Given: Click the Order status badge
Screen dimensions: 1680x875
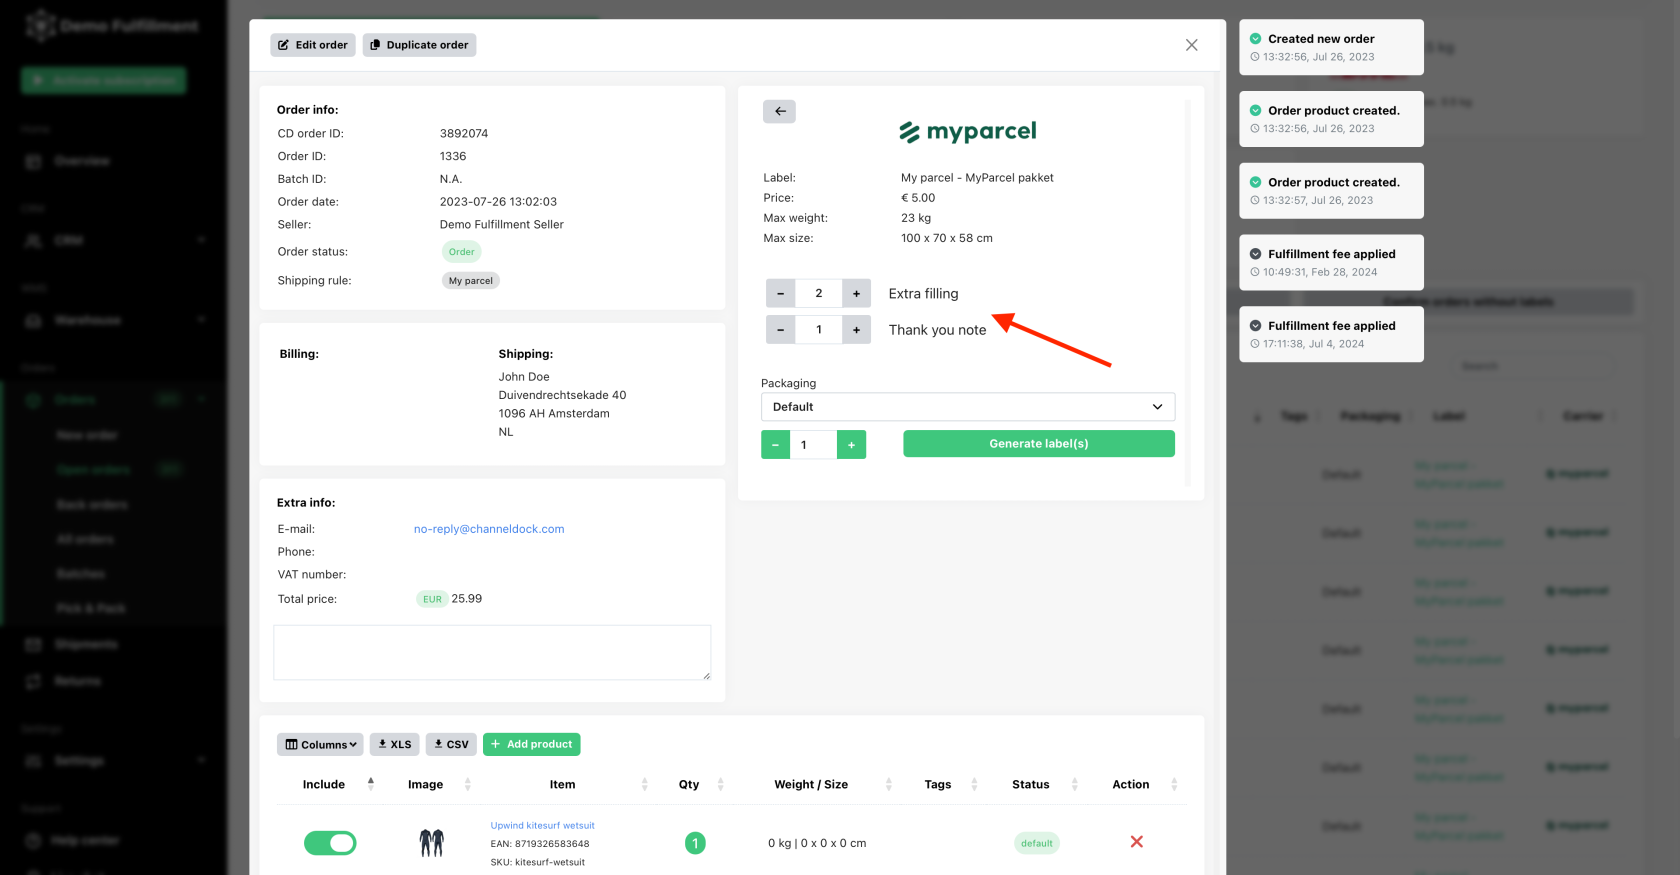Looking at the screenshot, I should pos(462,252).
